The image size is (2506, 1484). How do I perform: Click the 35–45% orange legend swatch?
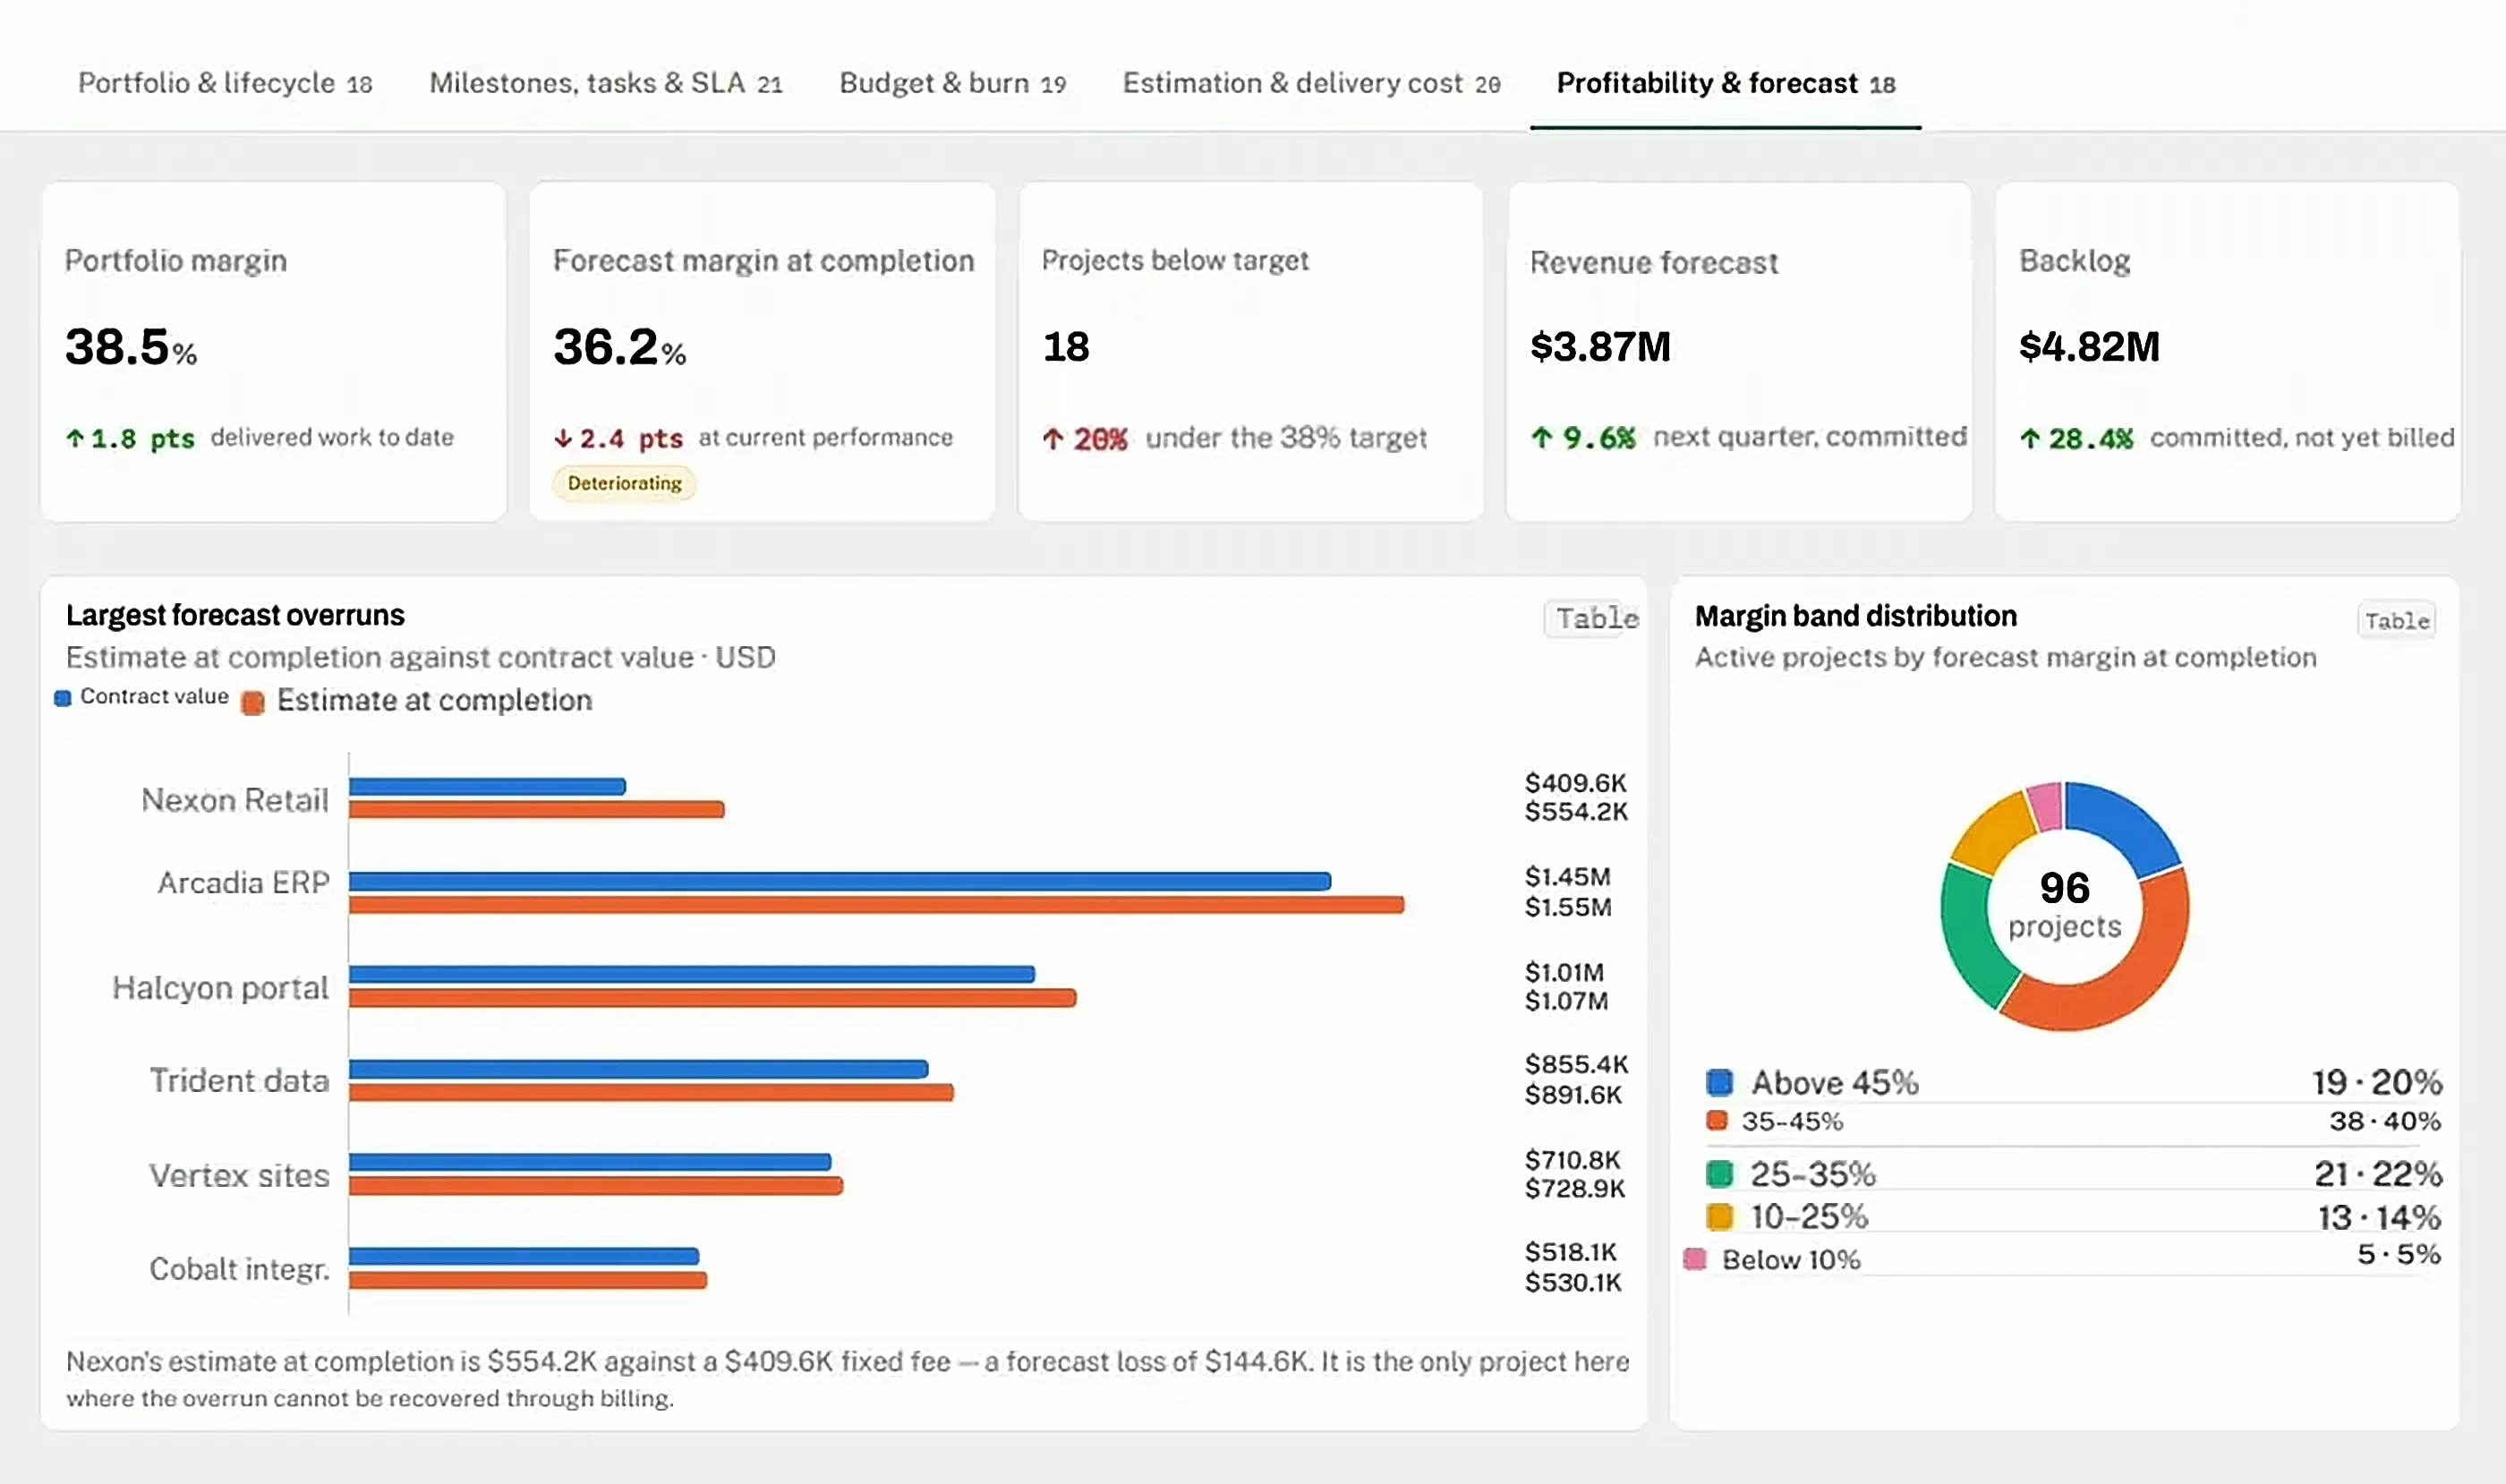1717,1121
